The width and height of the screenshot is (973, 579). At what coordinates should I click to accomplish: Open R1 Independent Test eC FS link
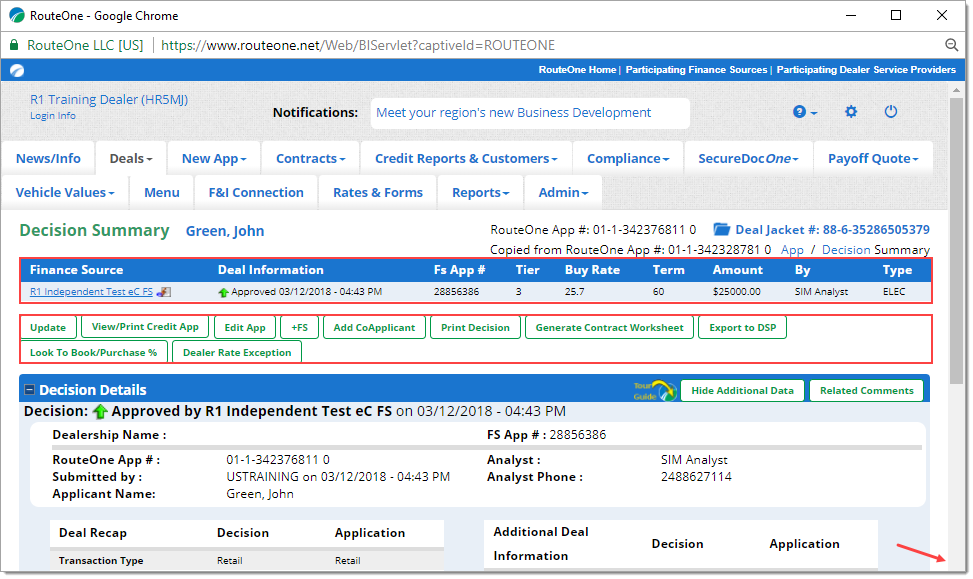91,292
